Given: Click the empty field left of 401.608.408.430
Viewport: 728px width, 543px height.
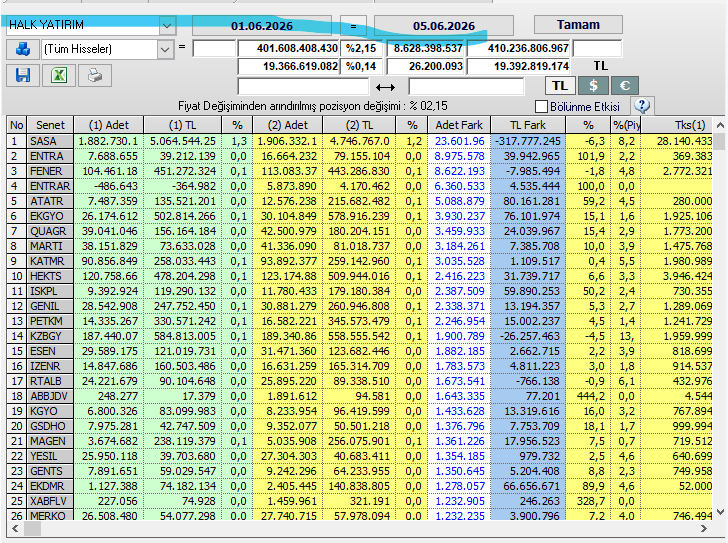Looking at the screenshot, I should [x=214, y=48].
